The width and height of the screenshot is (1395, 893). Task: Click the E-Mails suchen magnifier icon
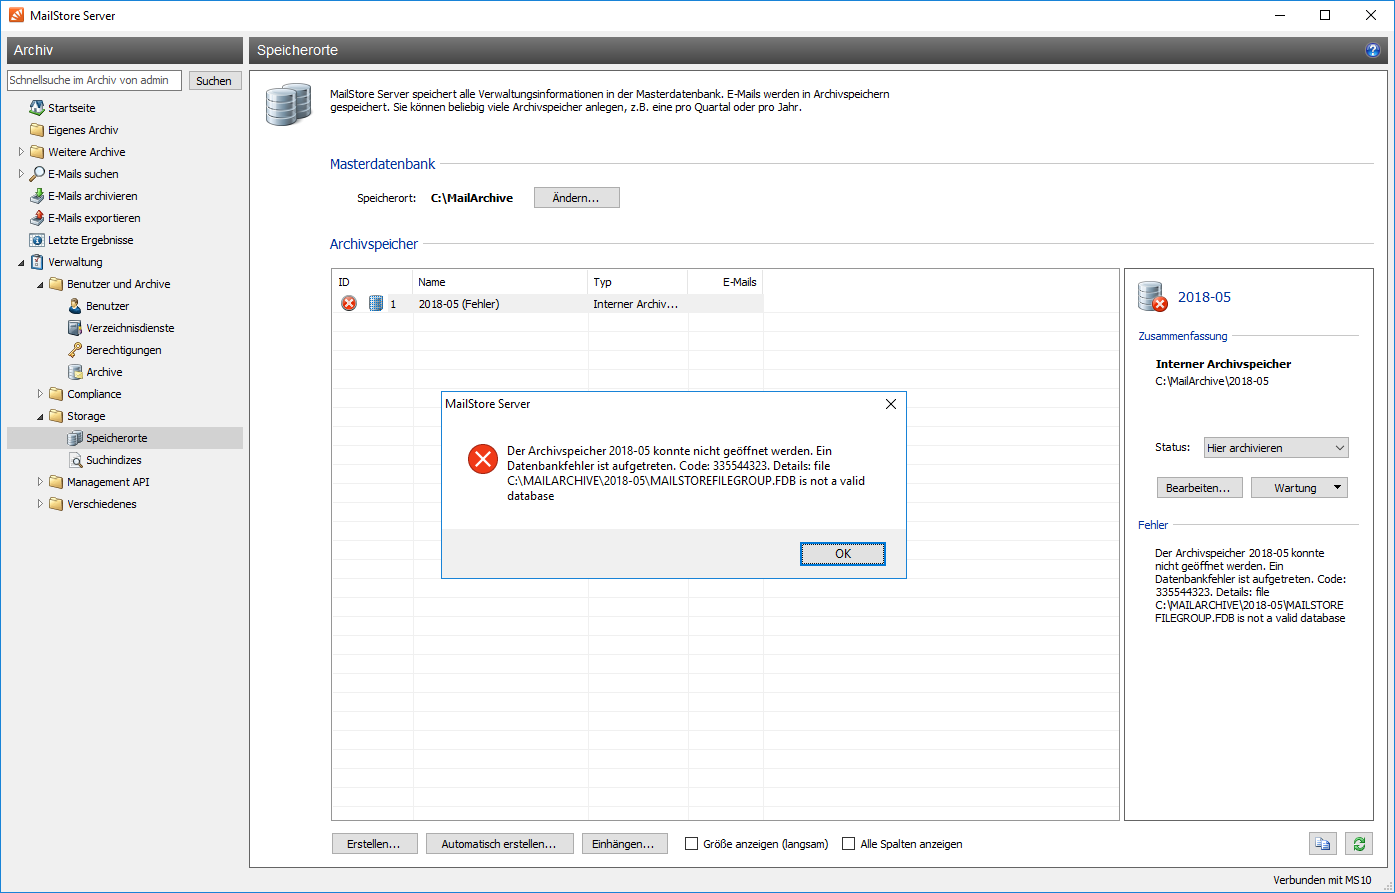(x=37, y=174)
